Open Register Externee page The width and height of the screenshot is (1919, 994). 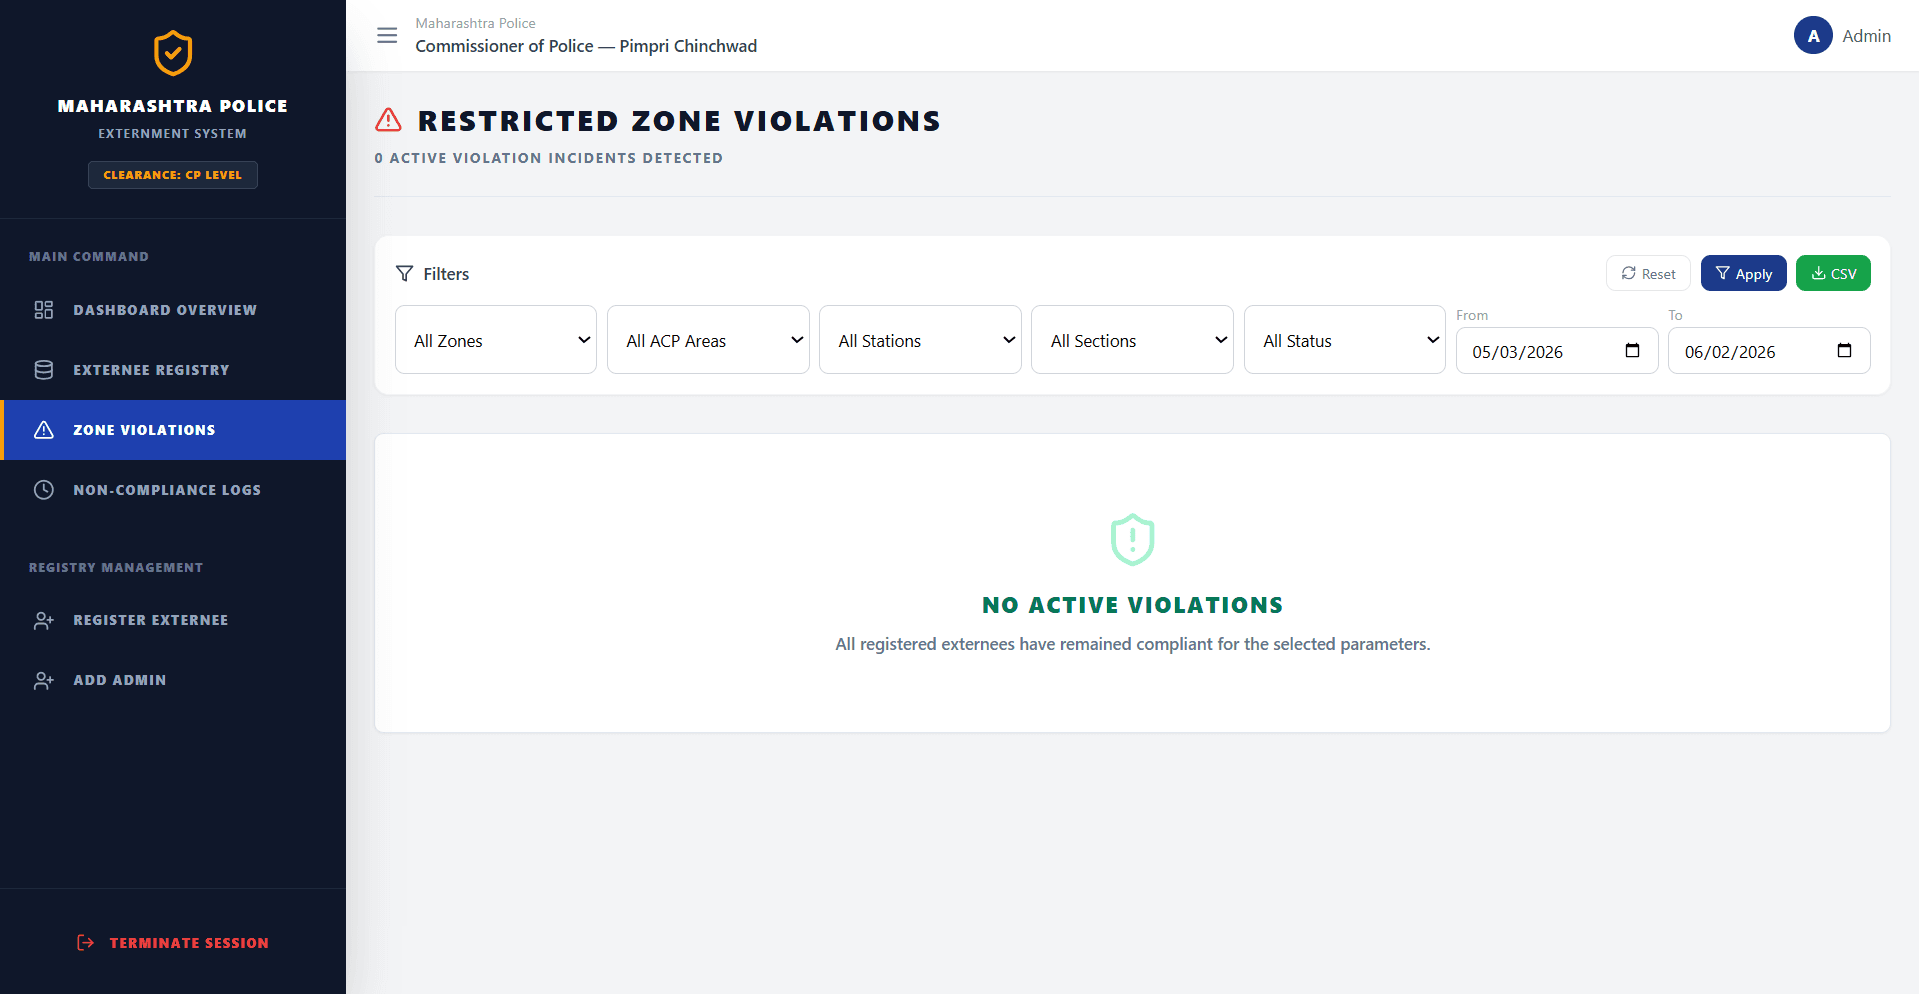173,620
